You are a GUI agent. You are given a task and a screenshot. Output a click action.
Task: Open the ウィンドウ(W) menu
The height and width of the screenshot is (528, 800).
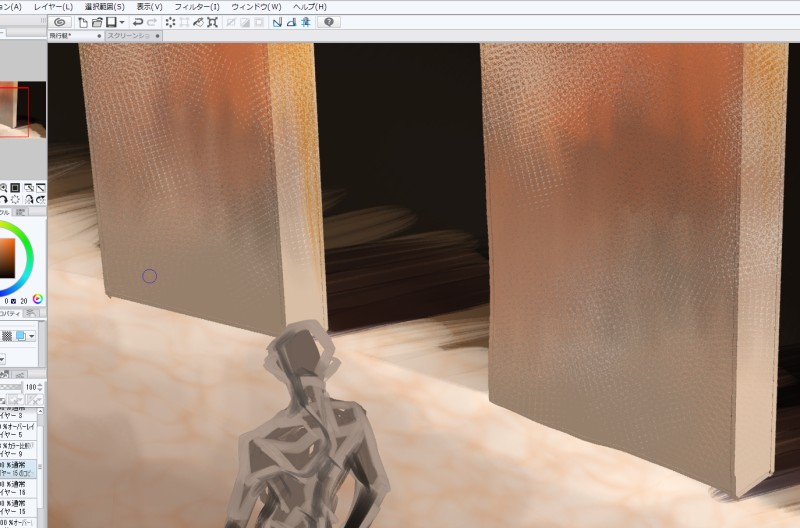point(256,7)
